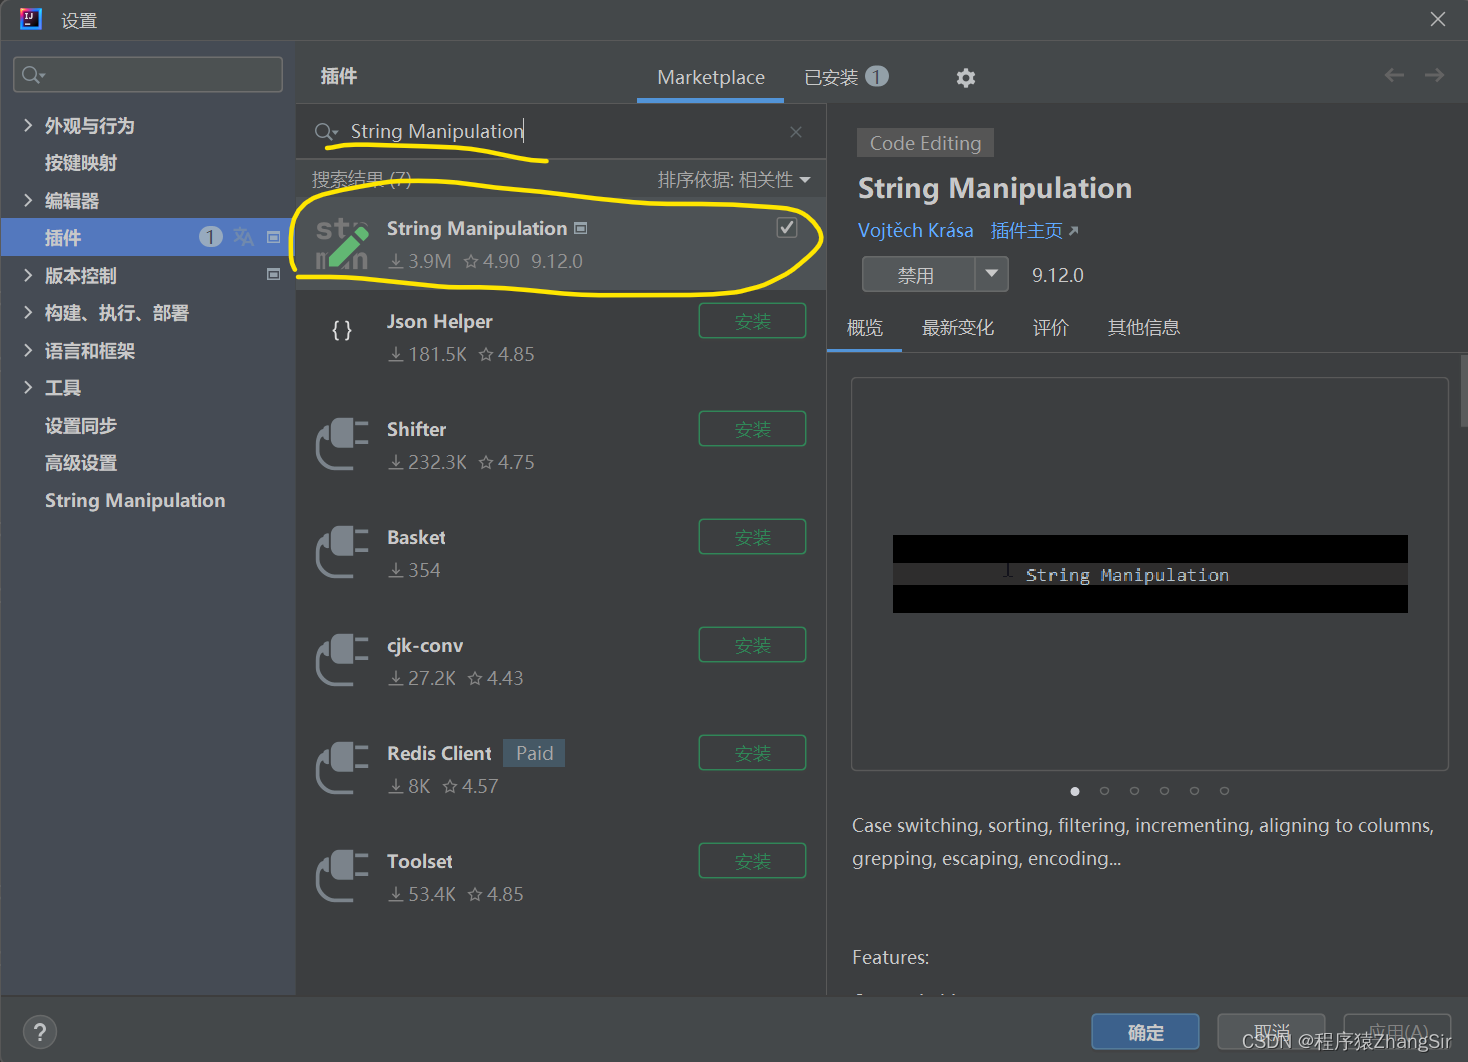1468x1062 pixels.
Task: Expand the 编辑器 tree node
Action: click(x=28, y=200)
